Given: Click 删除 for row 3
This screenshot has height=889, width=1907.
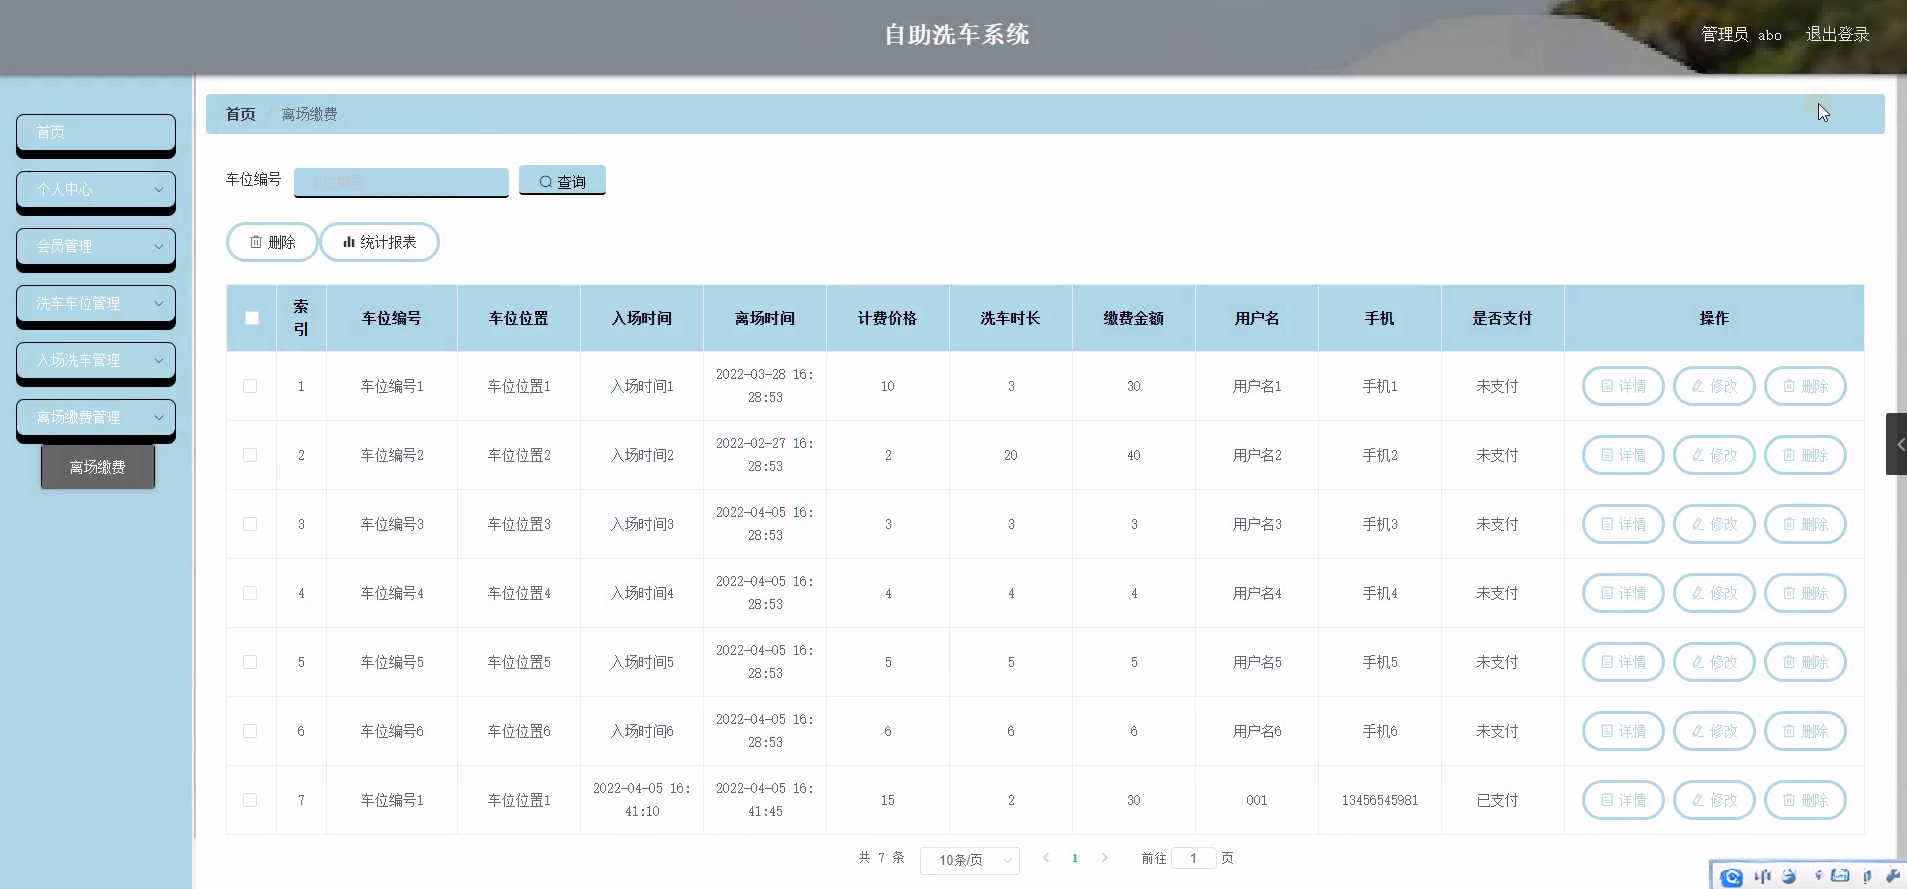Looking at the screenshot, I should pos(1805,524).
